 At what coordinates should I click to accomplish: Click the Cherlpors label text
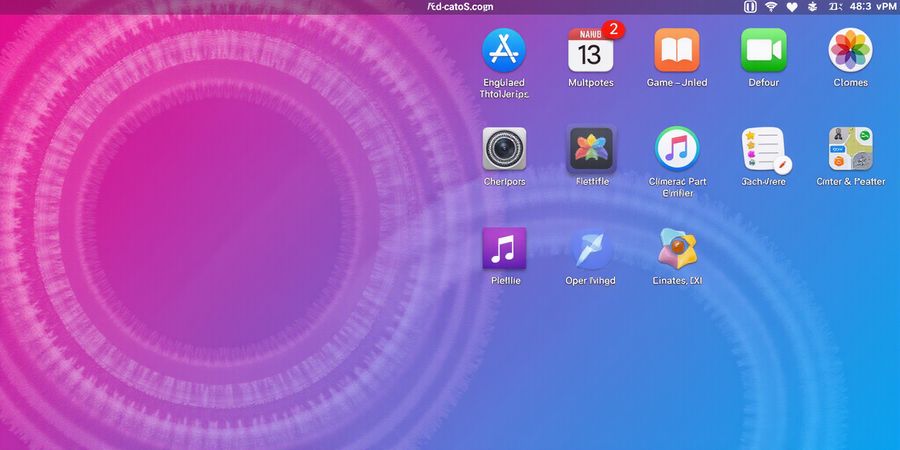[x=505, y=181]
